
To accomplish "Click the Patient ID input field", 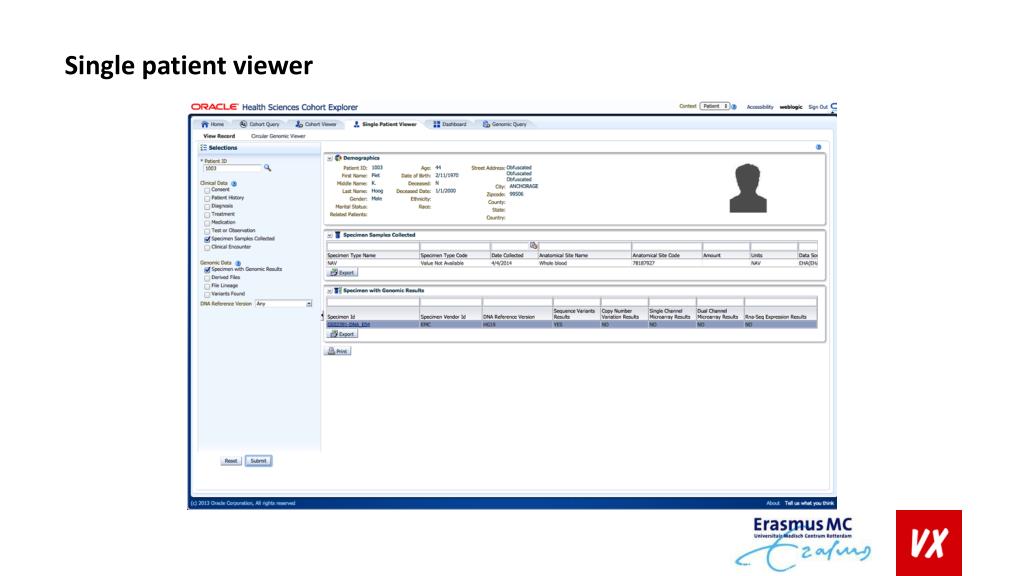I will (232, 168).
